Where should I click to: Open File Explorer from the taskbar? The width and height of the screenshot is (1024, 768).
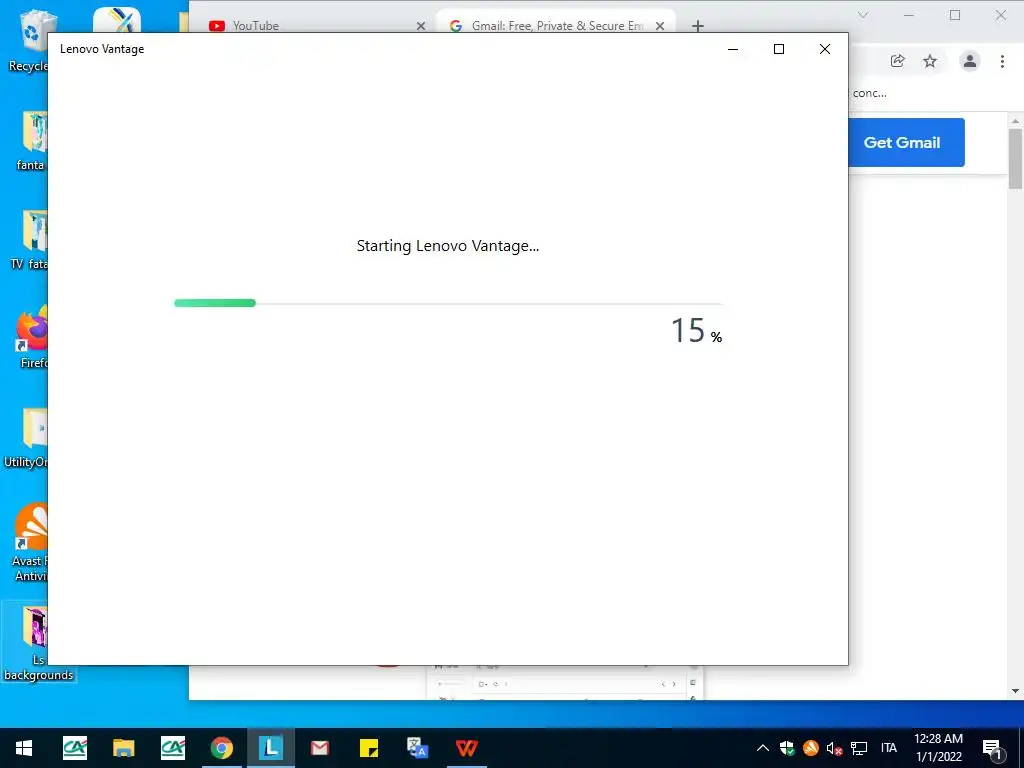point(123,748)
